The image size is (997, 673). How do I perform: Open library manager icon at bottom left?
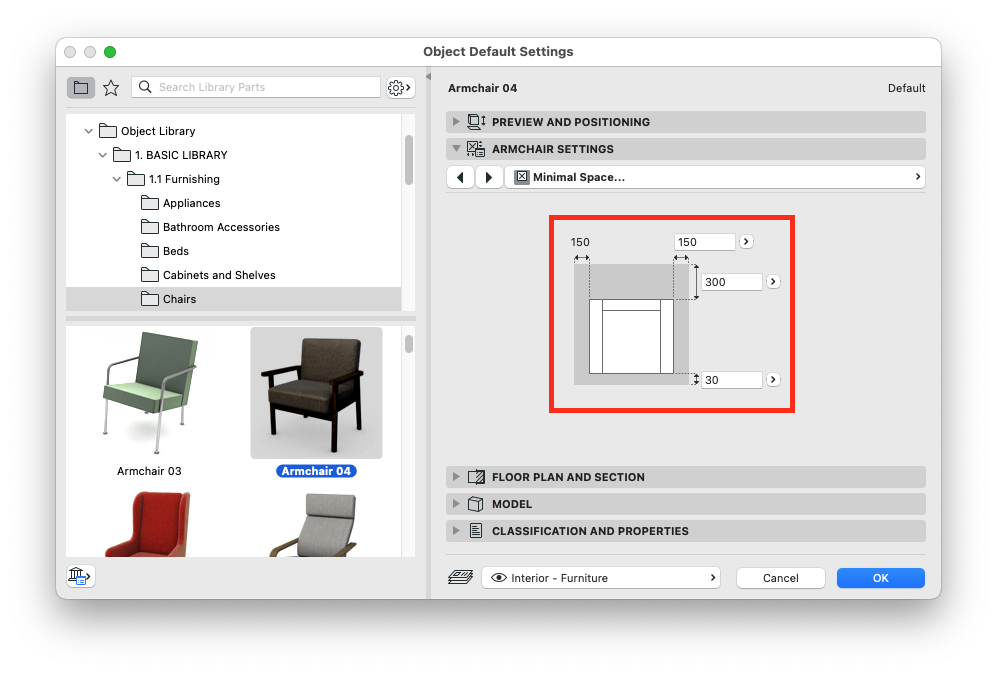80,576
